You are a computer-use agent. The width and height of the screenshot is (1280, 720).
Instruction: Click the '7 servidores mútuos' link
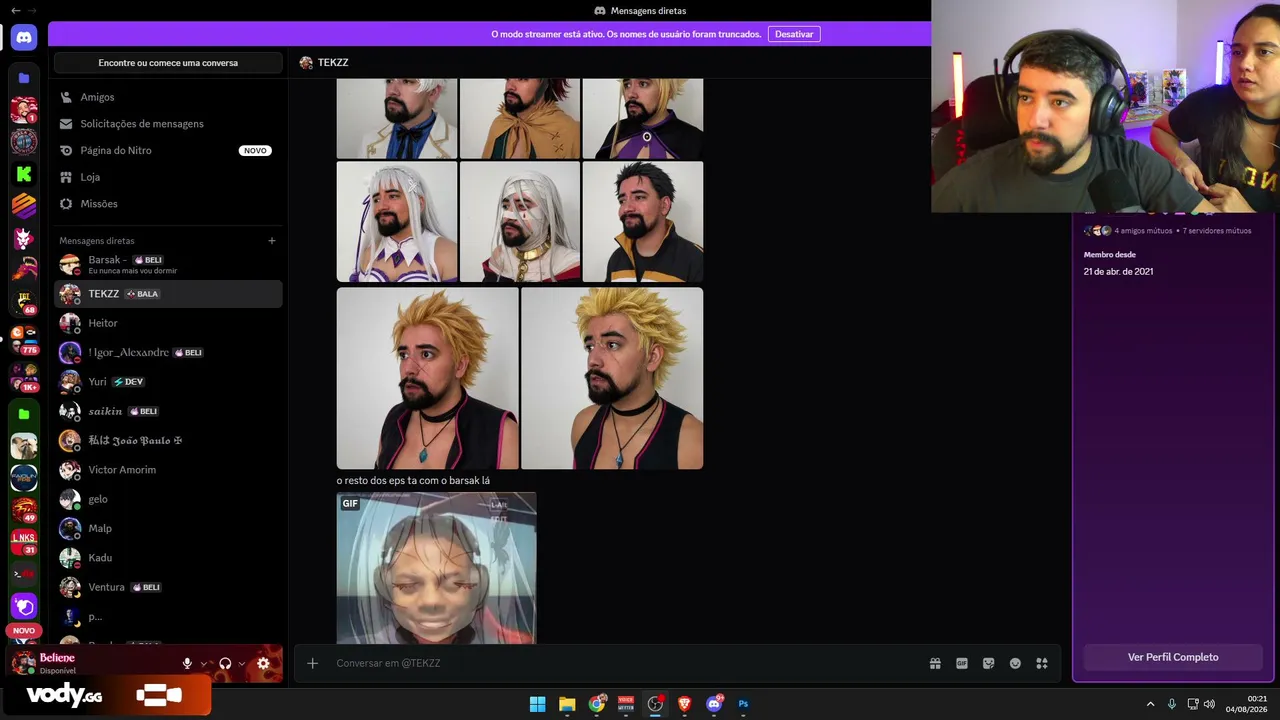tap(1217, 231)
